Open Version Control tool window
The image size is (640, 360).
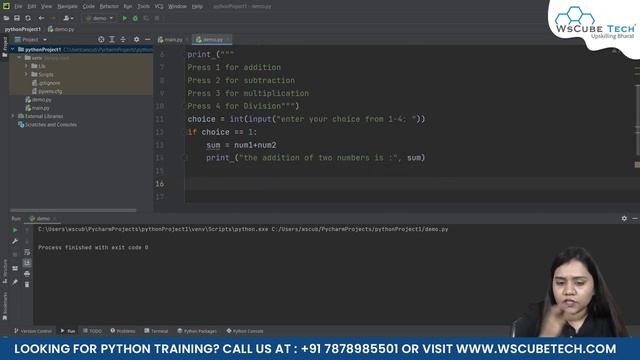33,331
